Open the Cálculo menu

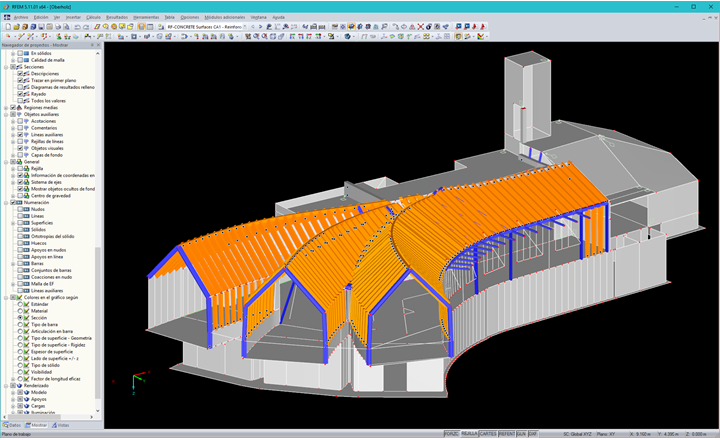click(x=93, y=17)
